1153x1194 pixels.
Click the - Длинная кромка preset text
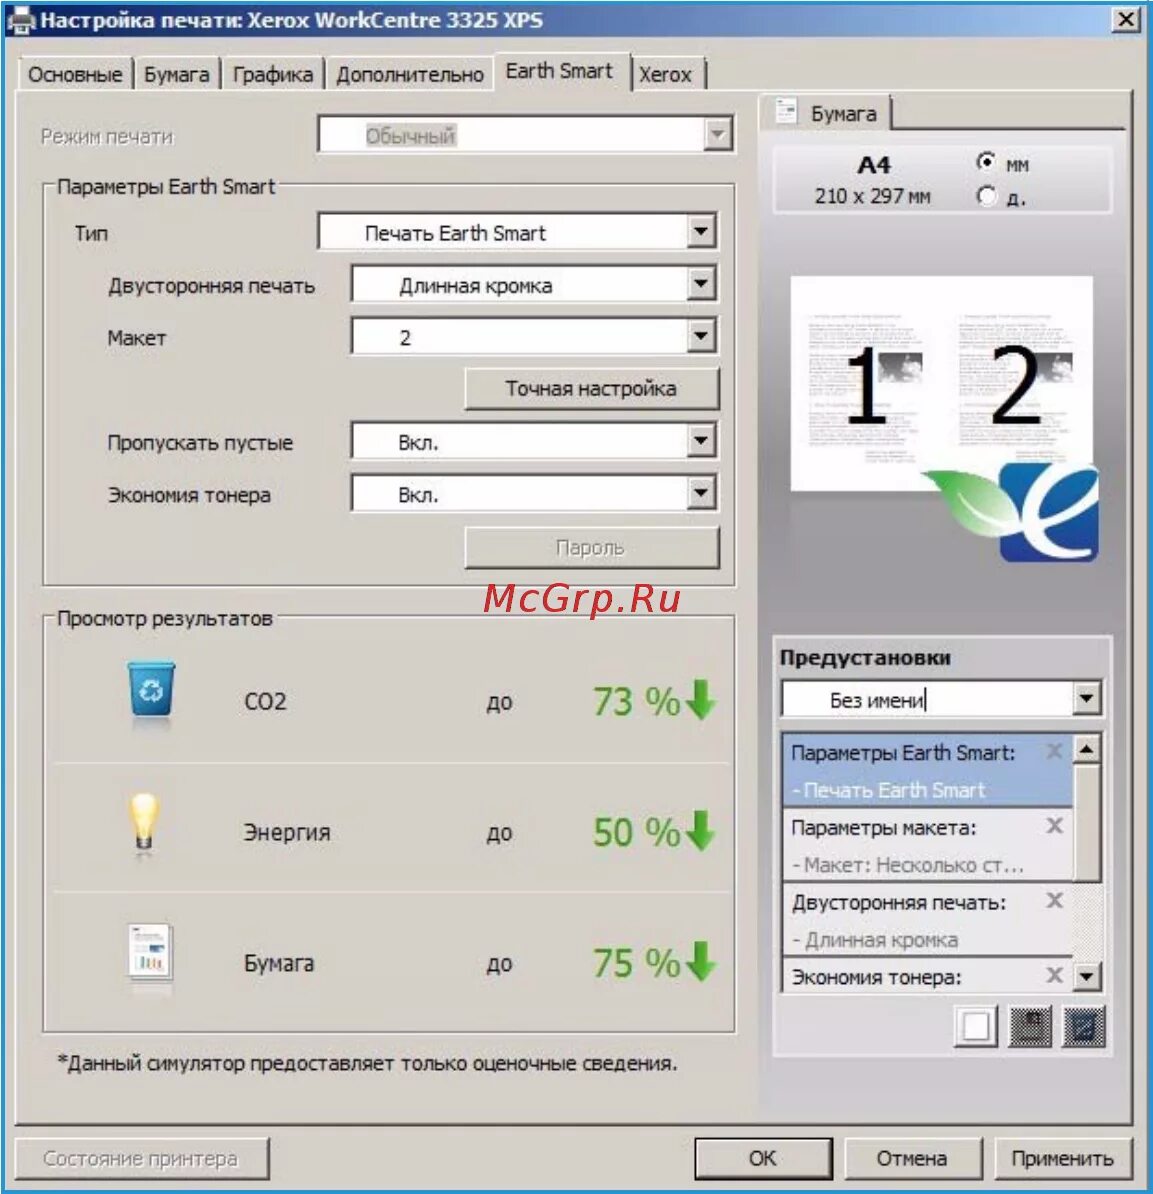click(x=875, y=940)
